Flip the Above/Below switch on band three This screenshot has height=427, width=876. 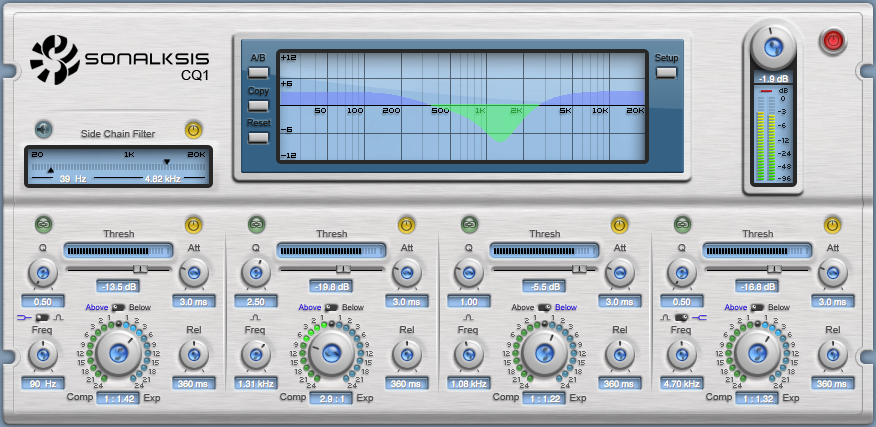(544, 307)
